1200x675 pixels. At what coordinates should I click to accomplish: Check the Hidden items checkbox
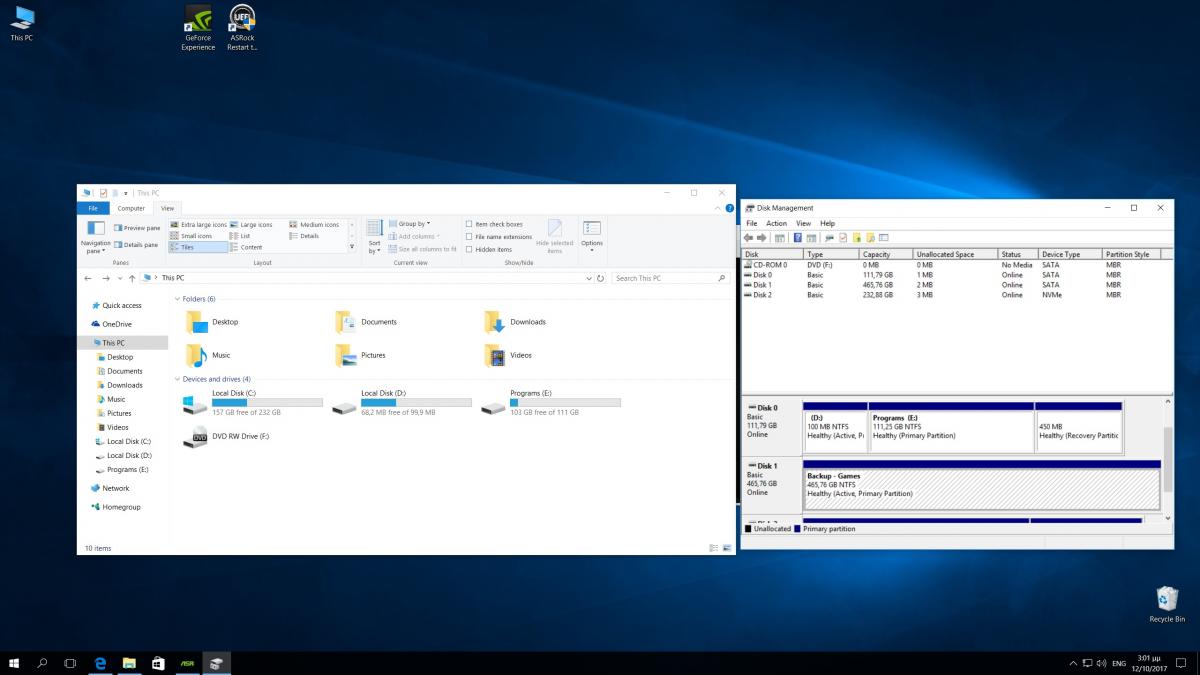[x=469, y=249]
